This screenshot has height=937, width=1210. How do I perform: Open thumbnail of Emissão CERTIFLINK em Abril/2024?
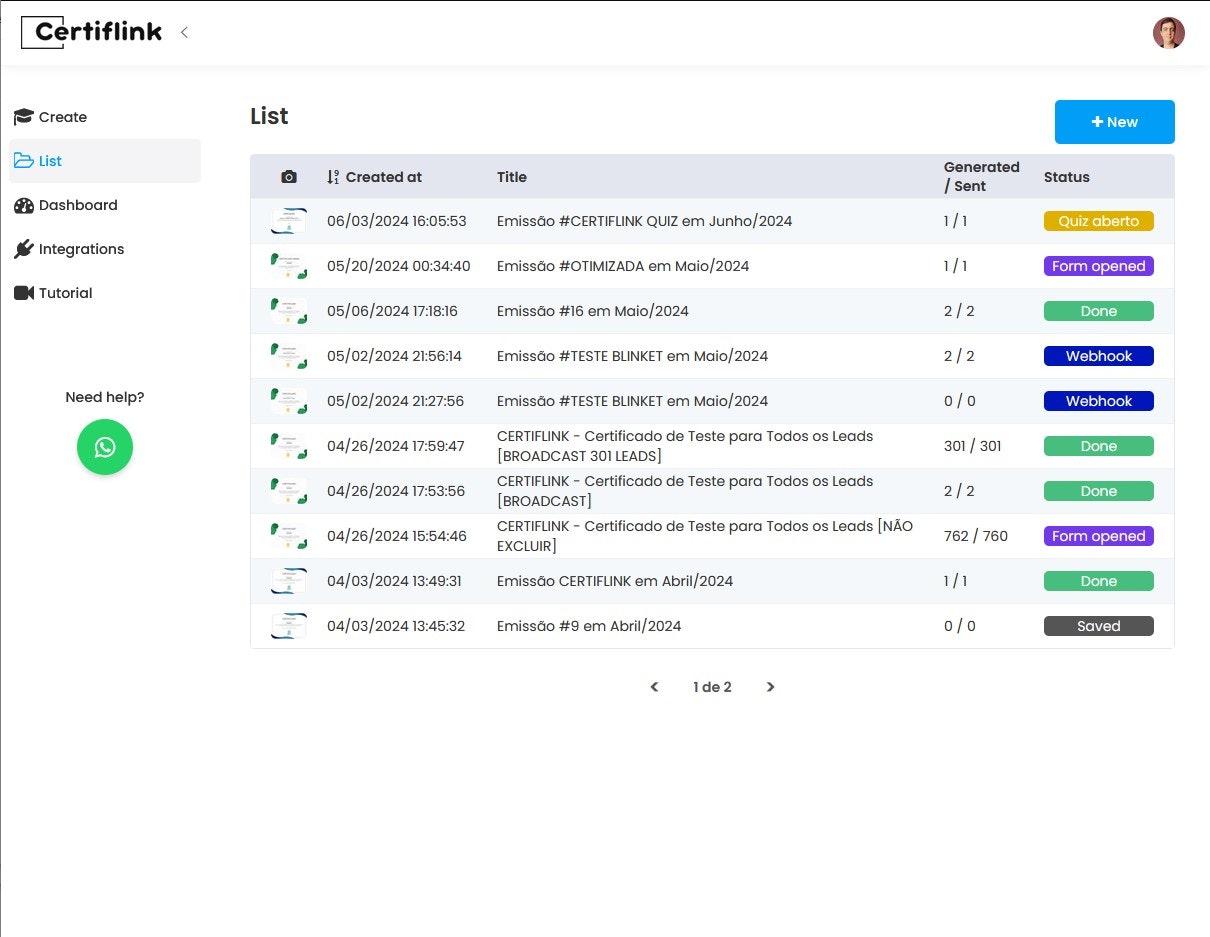(x=289, y=581)
